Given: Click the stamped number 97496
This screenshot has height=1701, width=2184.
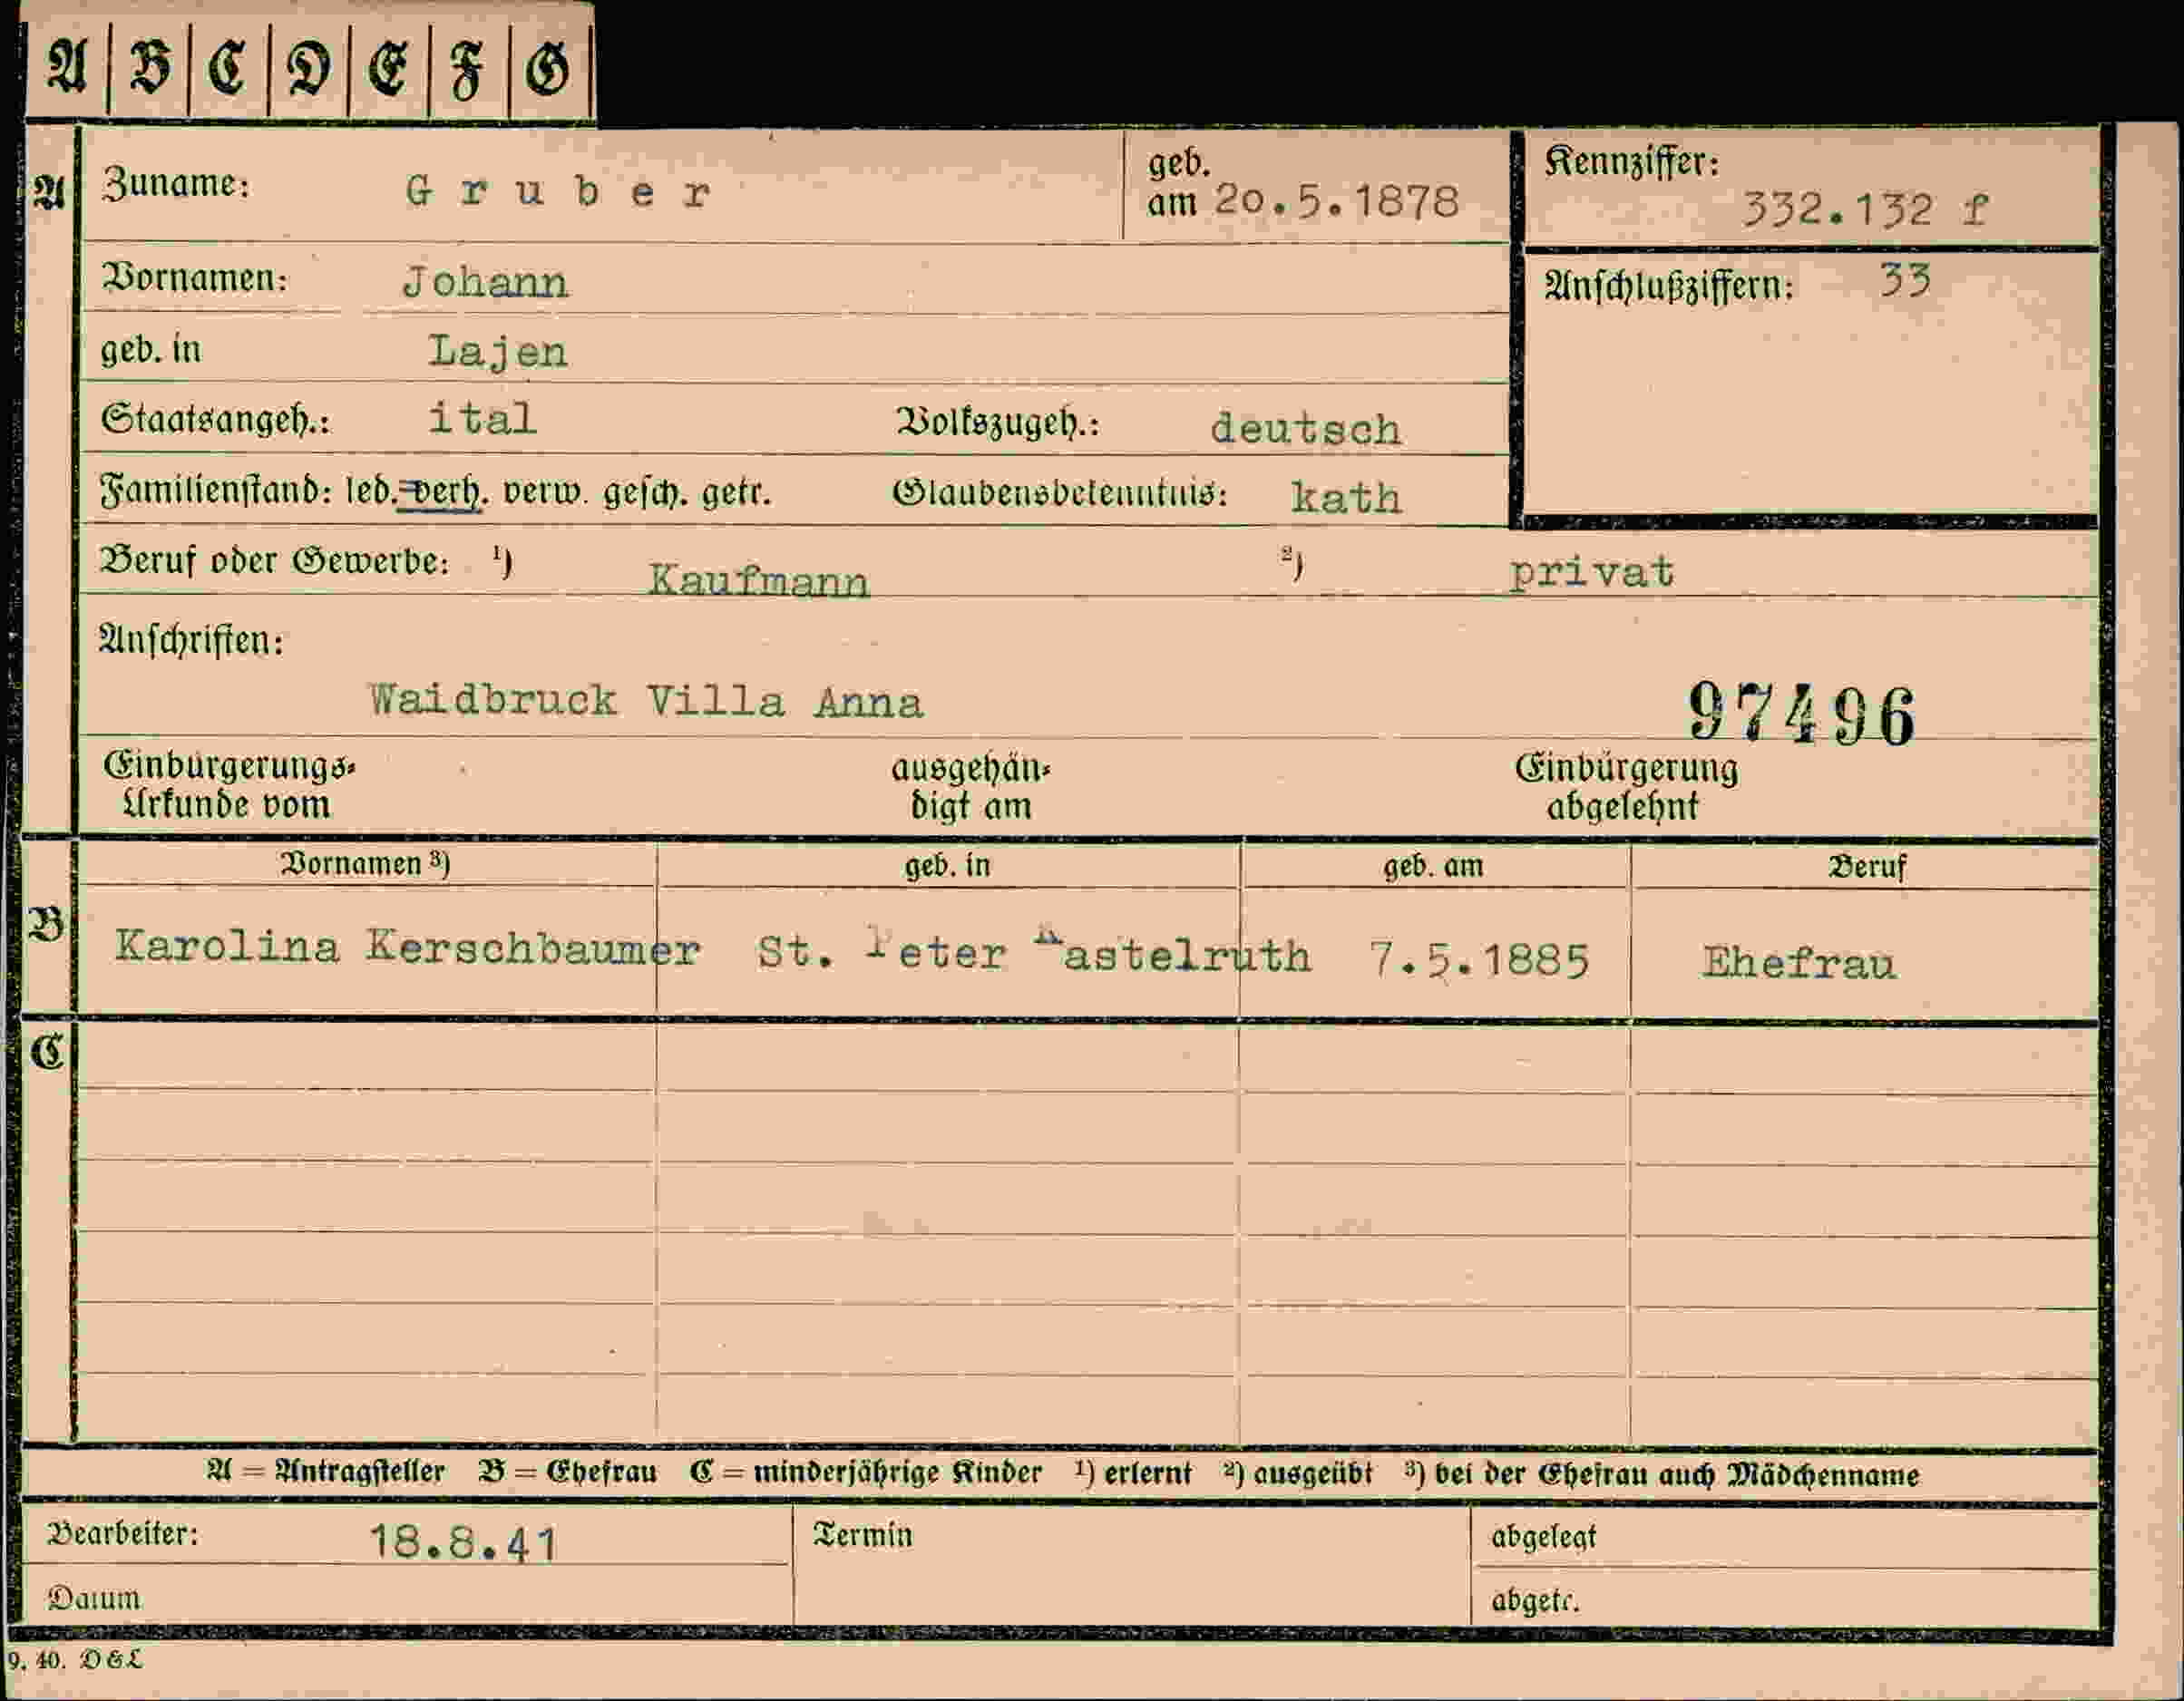Looking at the screenshot, I should coord(1801,714).
